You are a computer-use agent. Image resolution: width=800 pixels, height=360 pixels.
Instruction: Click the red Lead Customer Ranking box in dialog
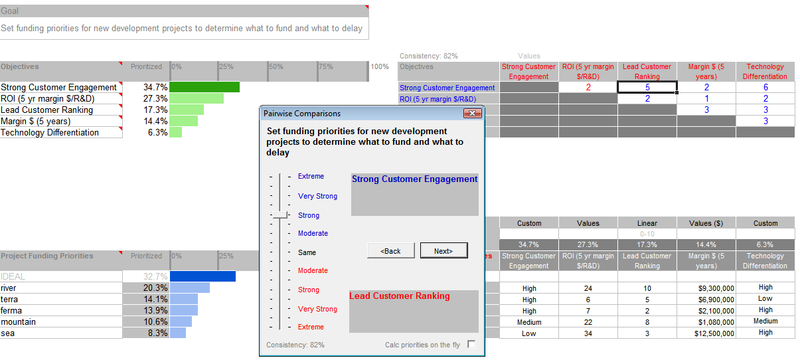414,311
